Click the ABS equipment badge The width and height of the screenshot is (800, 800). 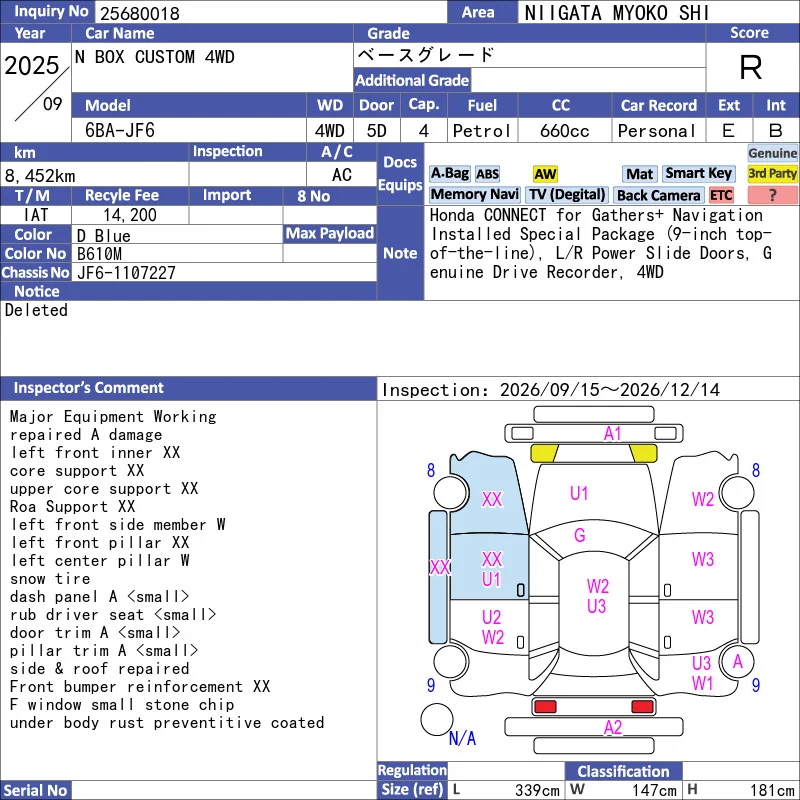click(x=487, y=174)
